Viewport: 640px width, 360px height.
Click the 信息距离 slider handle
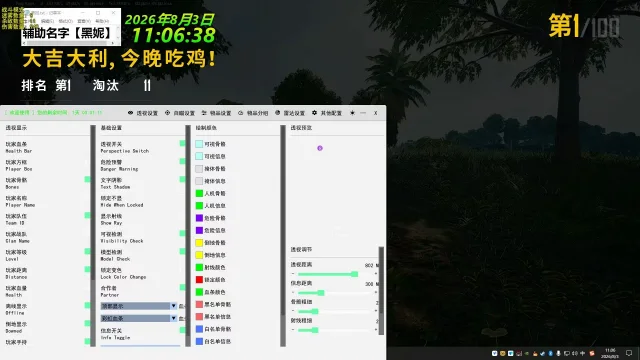pos(321,293)
